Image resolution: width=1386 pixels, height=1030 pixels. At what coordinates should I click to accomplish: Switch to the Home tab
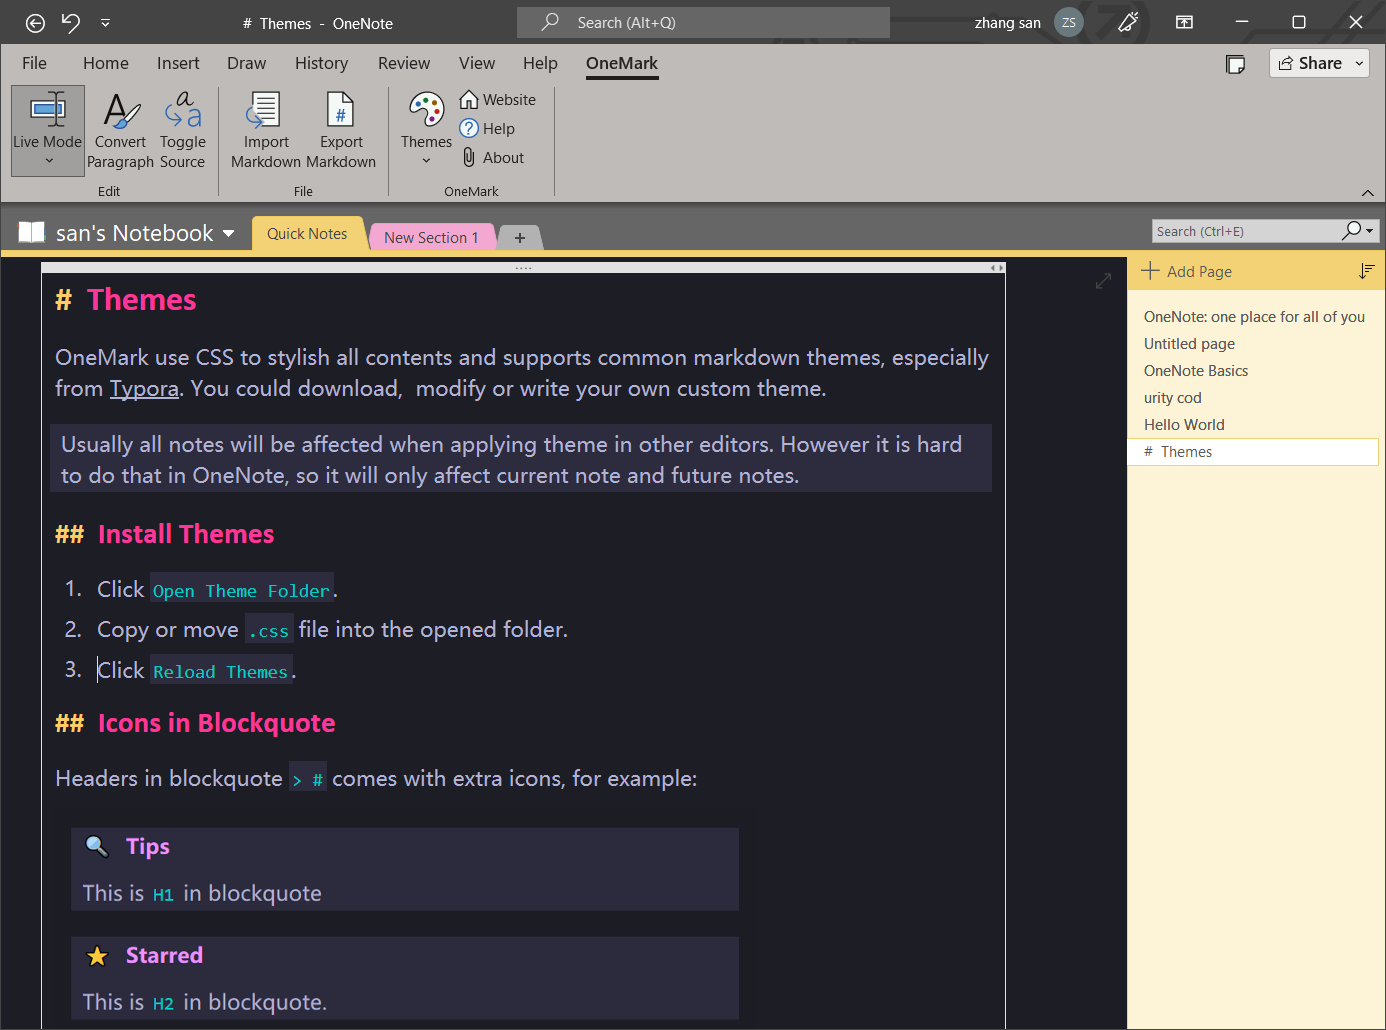pos(106,63)
